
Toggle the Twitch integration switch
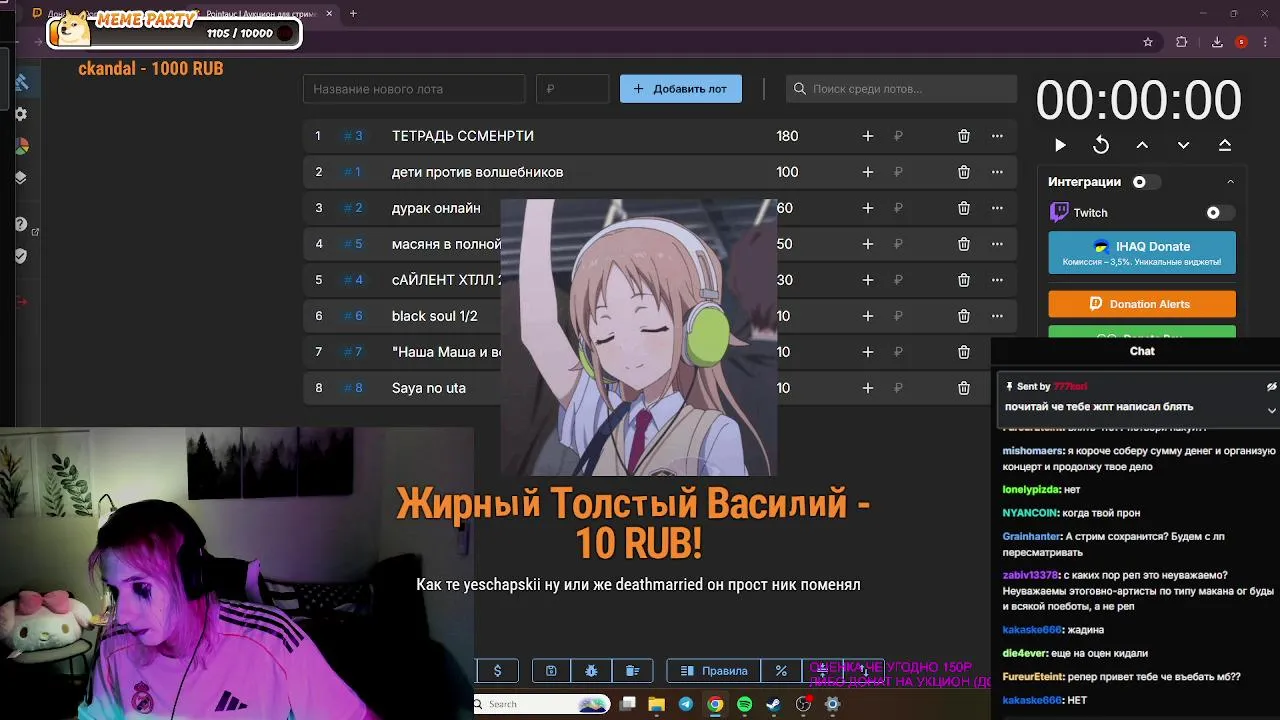[x=1219, y=213]
